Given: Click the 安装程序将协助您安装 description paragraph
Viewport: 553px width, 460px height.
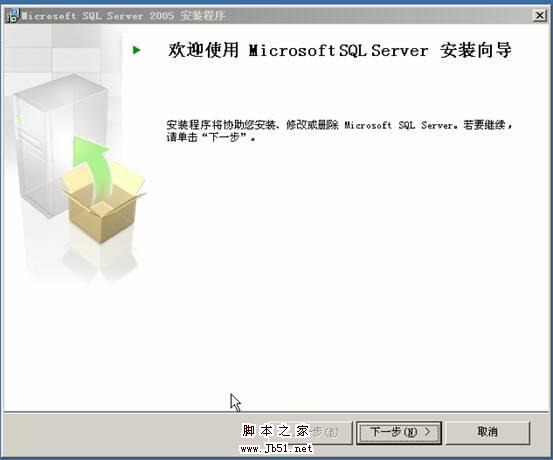Looking at the screenshot, I should [339, 131].
